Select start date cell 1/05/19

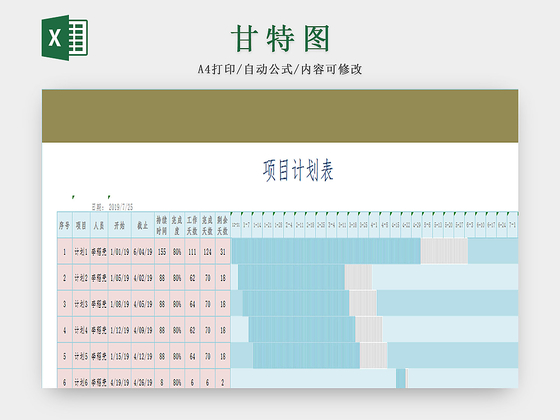120,278
